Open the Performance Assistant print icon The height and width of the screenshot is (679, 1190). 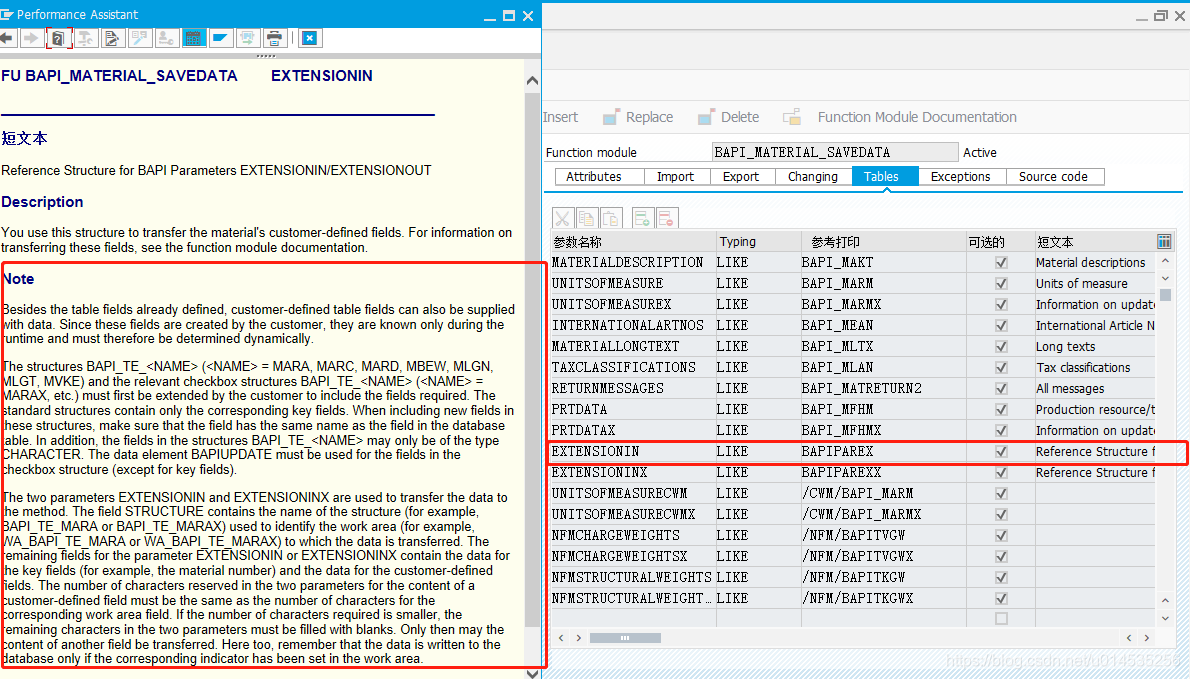272,38
